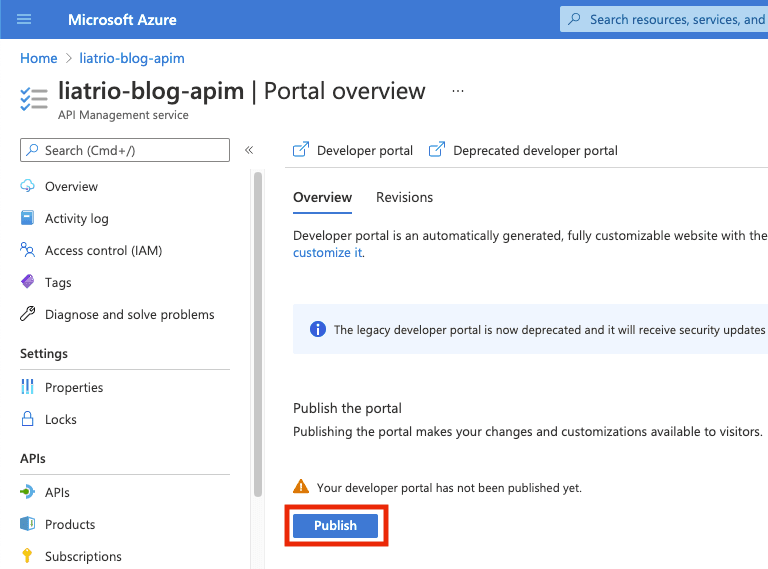
Task: Click the Publish button
Action: click(336, 525)
